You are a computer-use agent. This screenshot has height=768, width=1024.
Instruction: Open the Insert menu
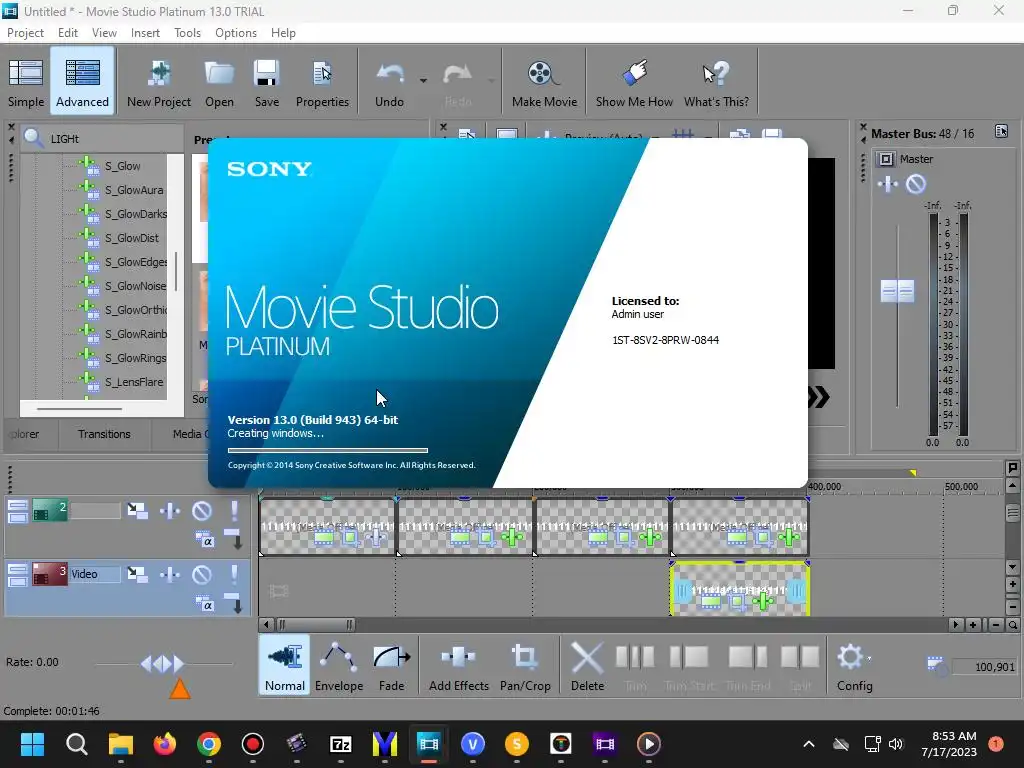click(x=145, y=33)
